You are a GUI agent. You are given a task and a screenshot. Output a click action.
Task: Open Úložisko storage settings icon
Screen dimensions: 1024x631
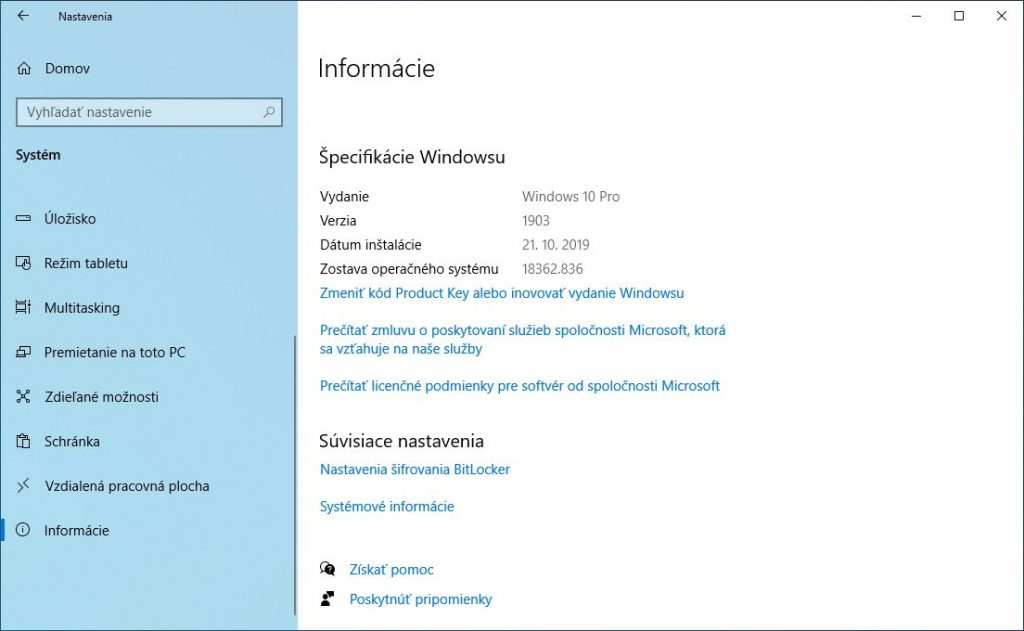[x=23, y=218]
